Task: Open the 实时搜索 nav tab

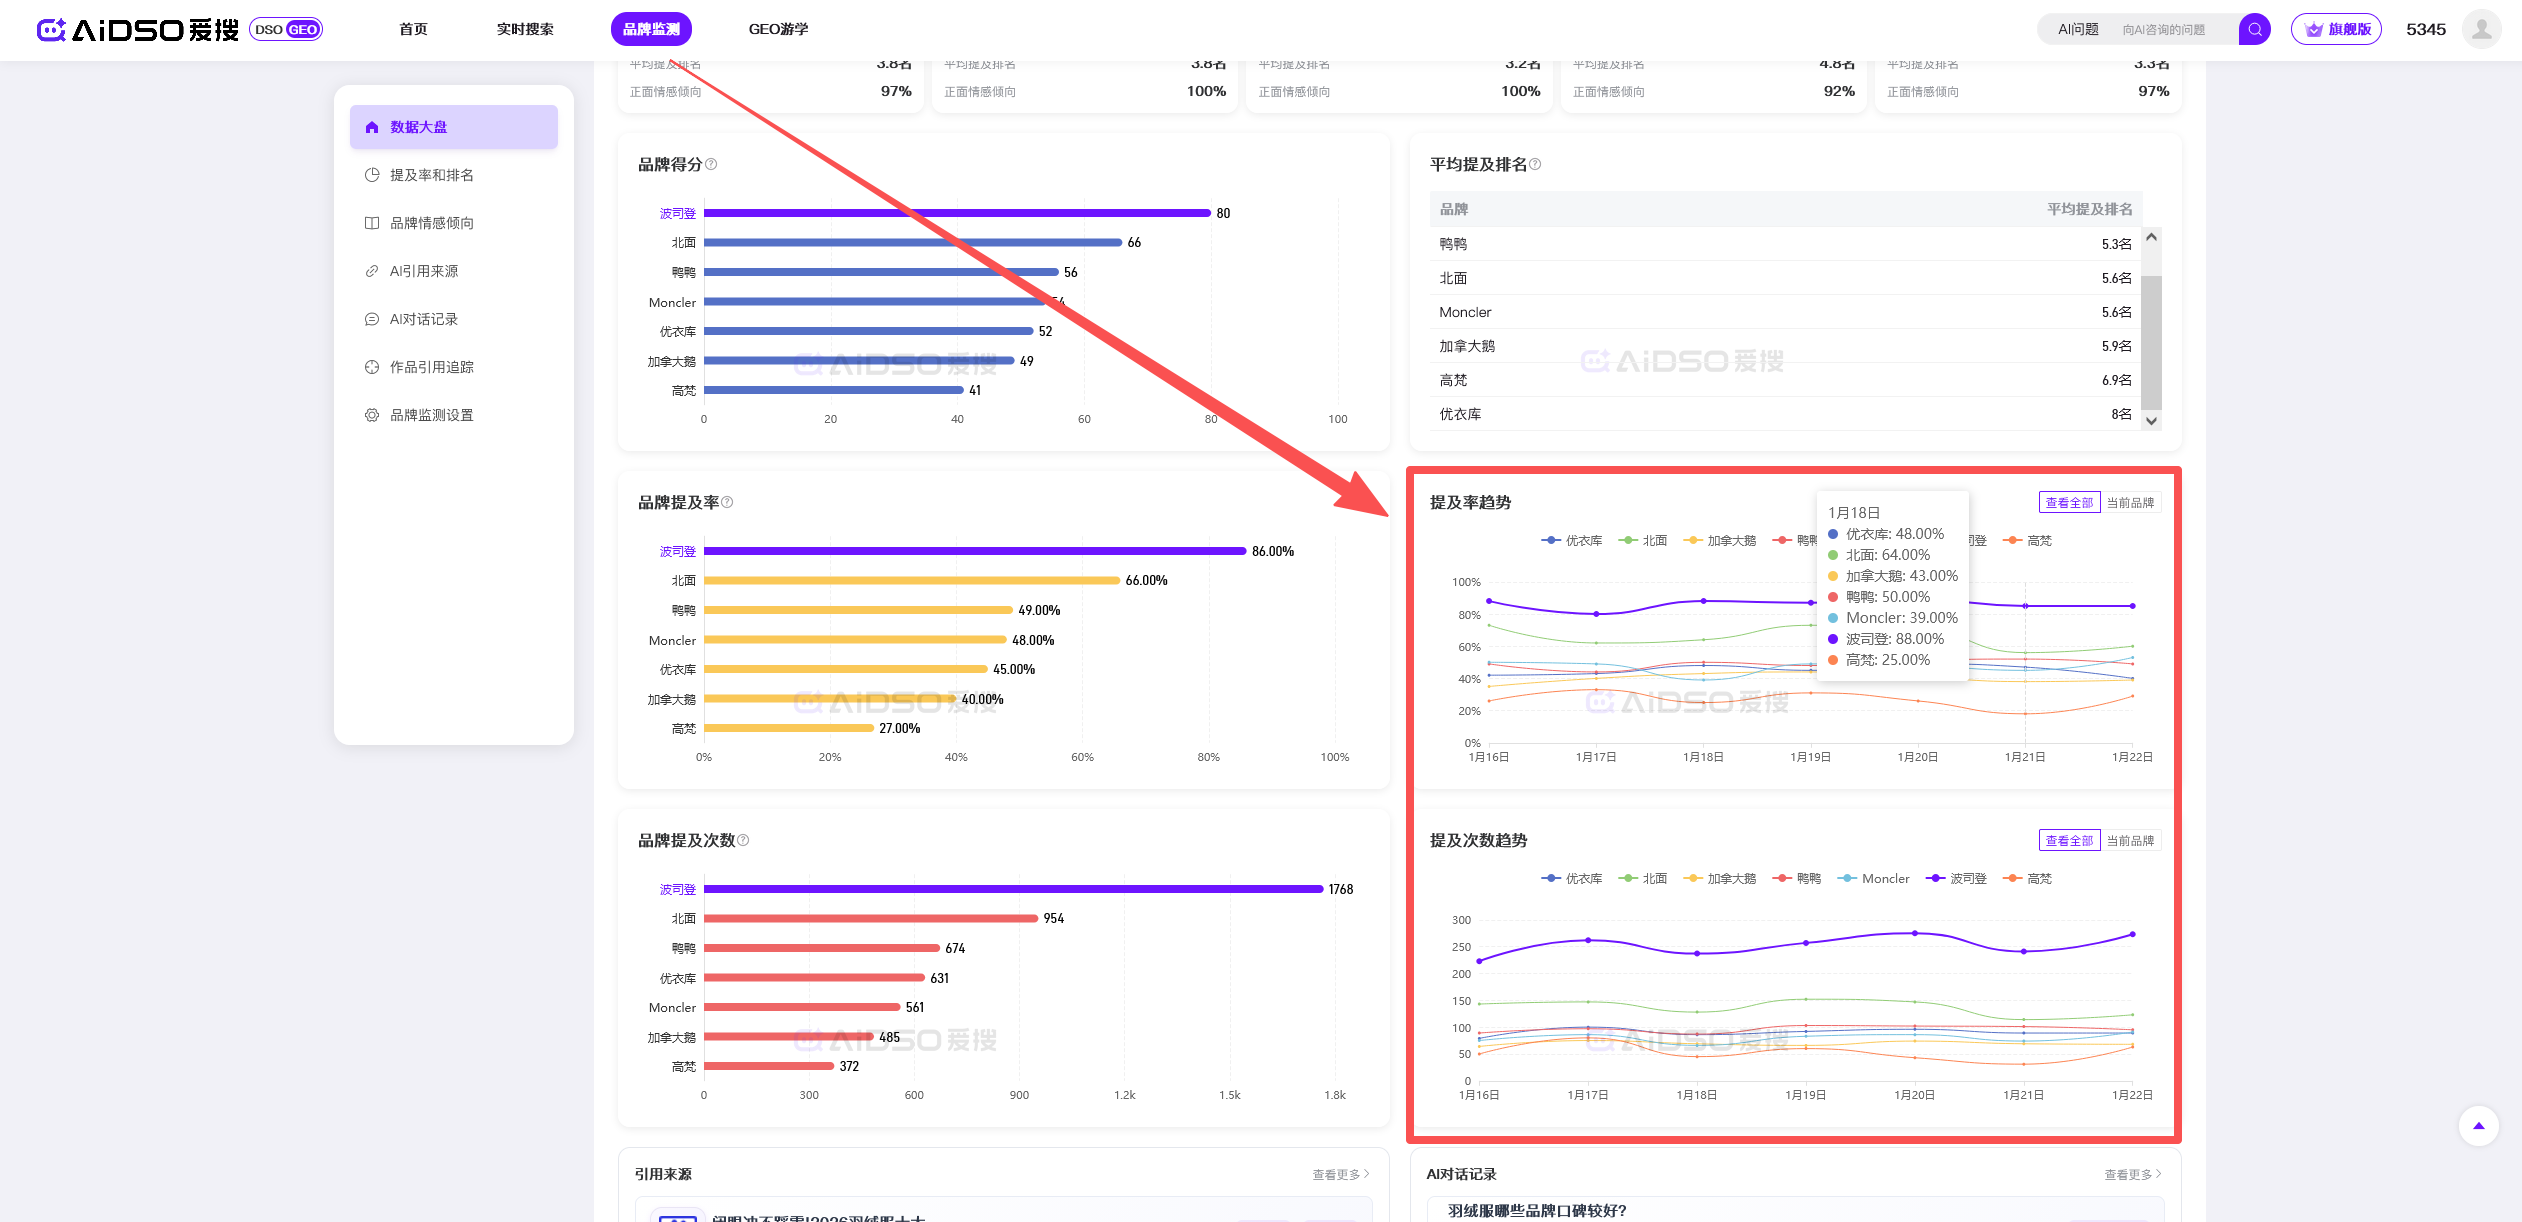Action: [x=525, y=29]
